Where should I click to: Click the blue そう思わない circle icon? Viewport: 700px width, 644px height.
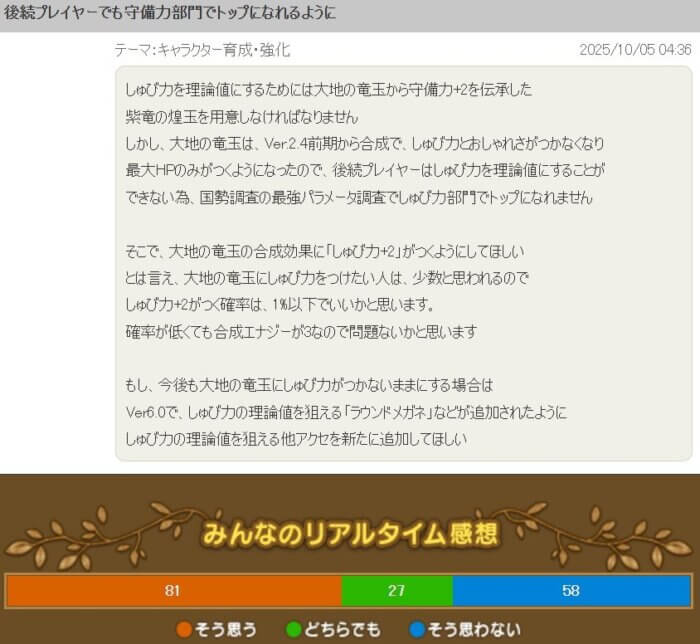418,629
